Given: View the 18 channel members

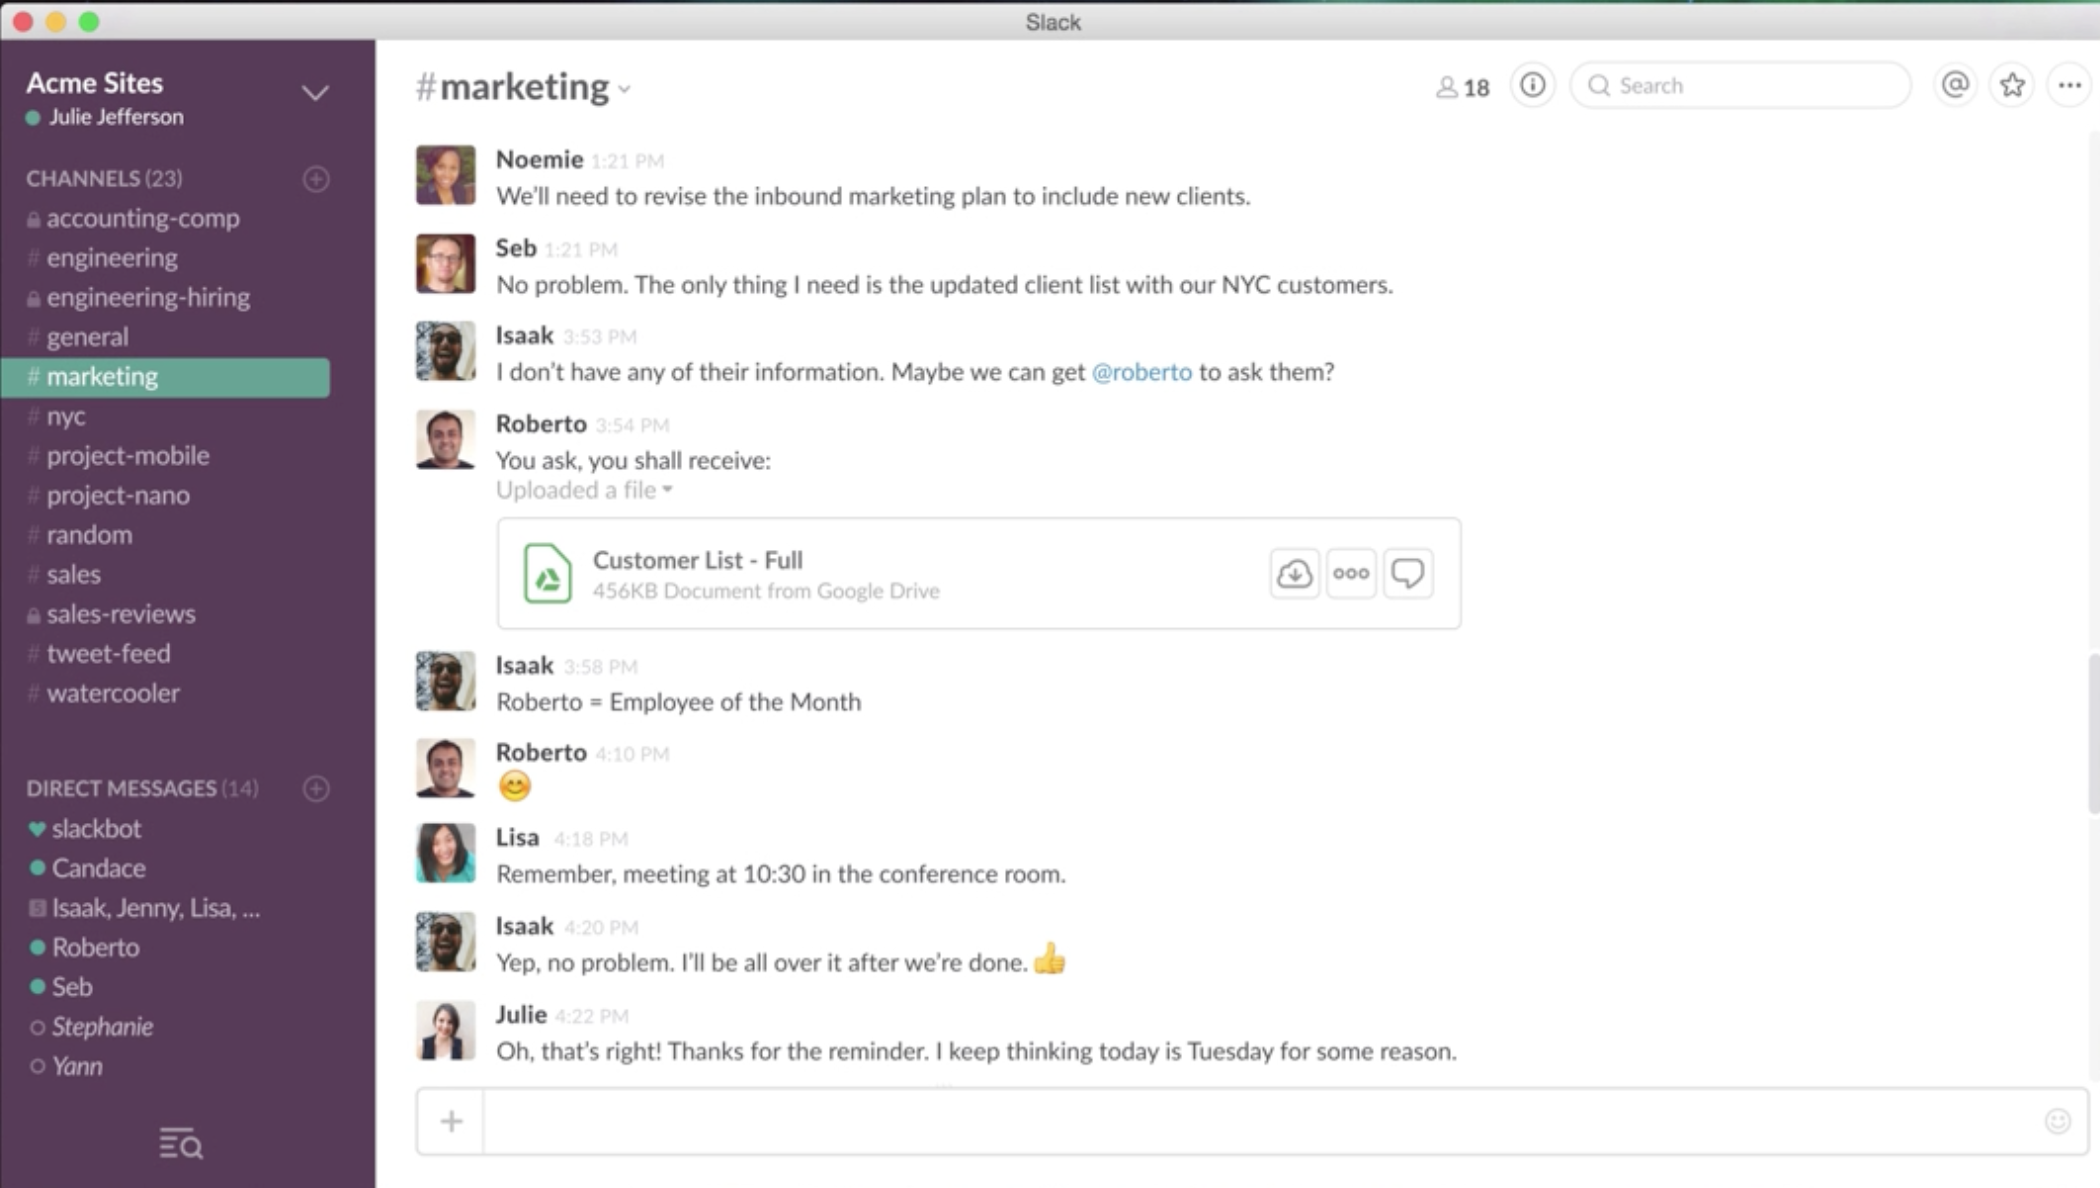Looking at the screenshot, I should point(1461,86).
